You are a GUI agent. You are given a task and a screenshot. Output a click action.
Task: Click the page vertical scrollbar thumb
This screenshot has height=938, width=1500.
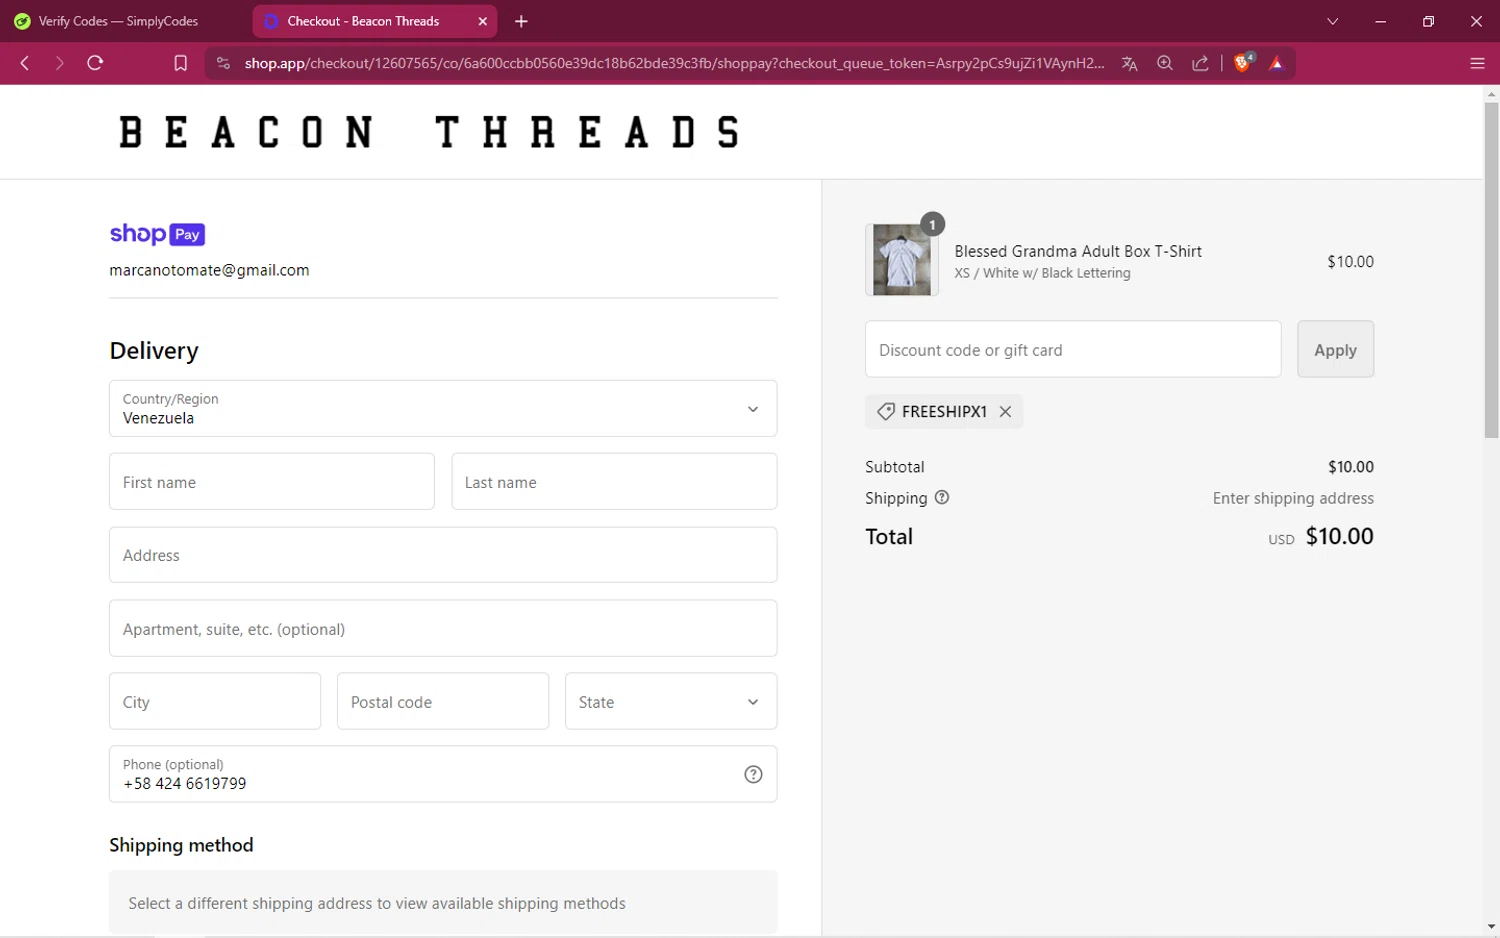coord(1491,270)
